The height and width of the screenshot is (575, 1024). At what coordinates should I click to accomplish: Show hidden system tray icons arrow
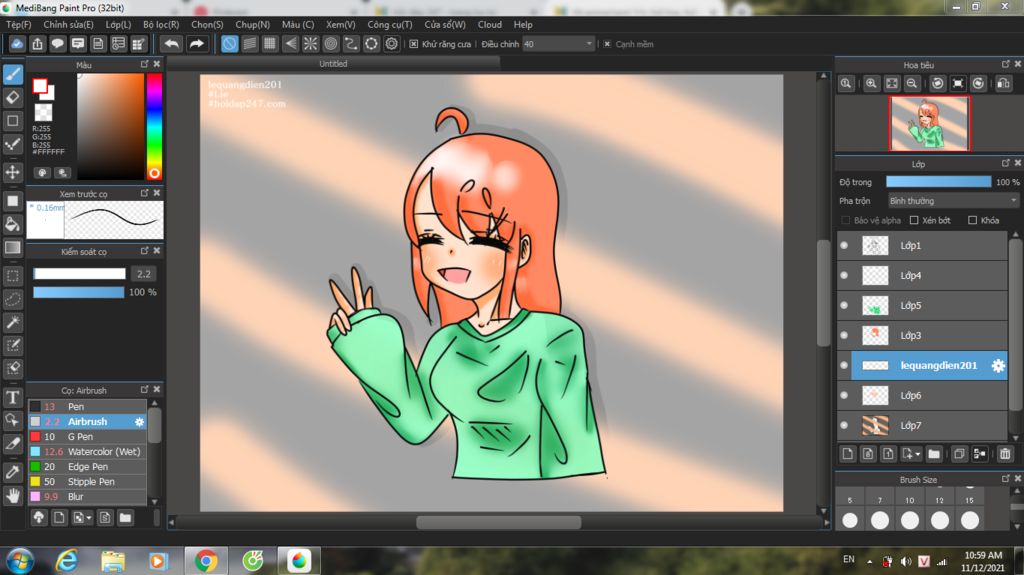coord(870,561)
